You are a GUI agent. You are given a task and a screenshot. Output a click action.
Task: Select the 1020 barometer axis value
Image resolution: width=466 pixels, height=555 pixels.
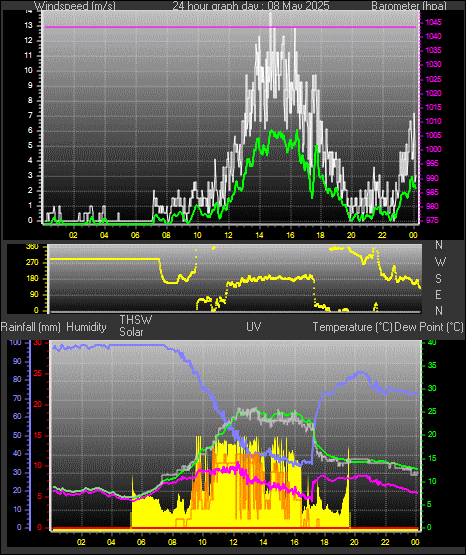(433, 93)
